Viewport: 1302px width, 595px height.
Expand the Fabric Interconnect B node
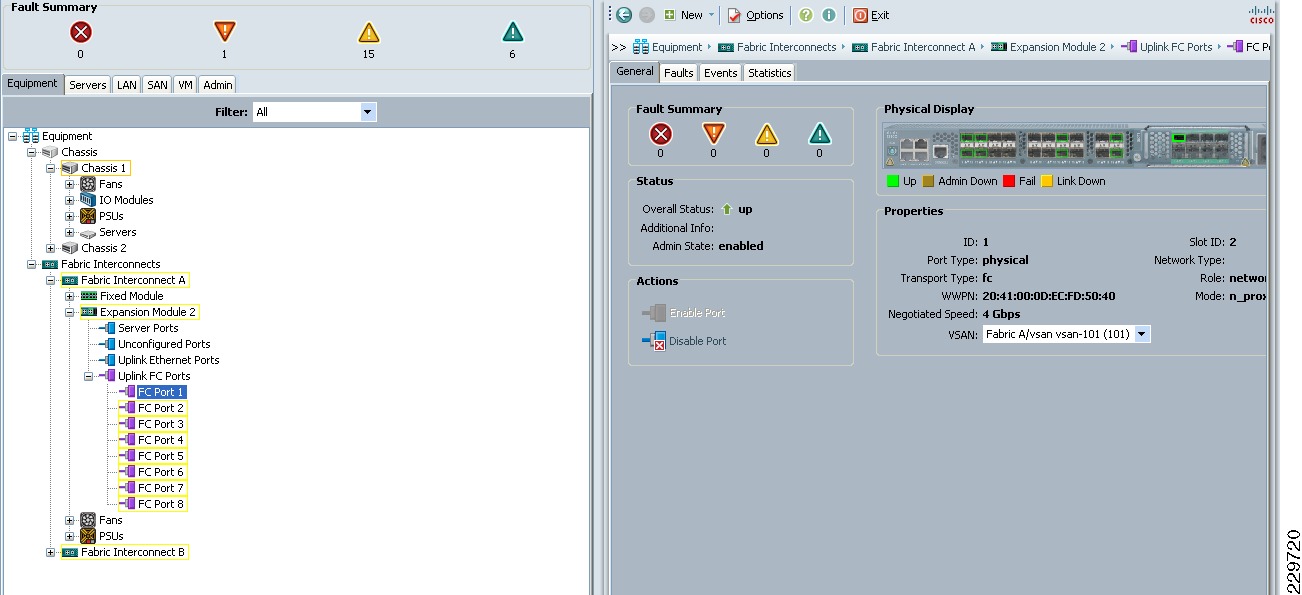[x=51, y=552]
